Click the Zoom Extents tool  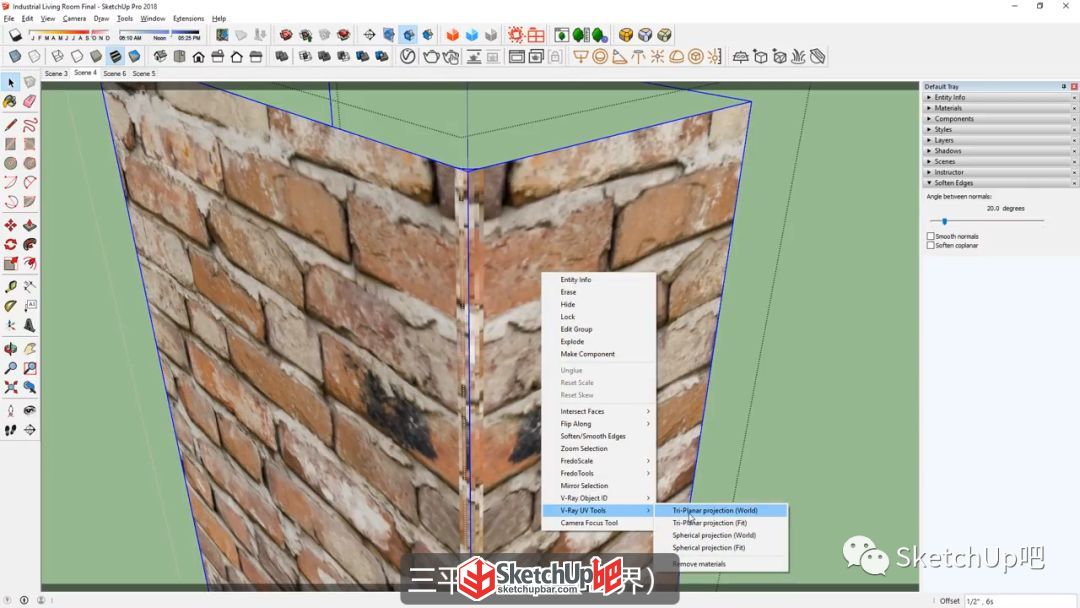10,388
